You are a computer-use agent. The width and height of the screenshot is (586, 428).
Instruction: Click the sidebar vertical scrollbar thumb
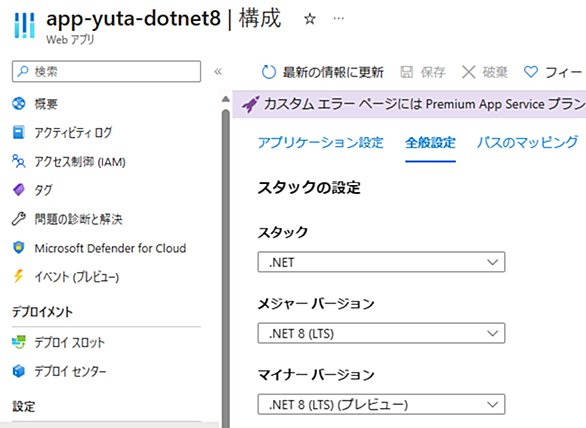pos(225,267)
